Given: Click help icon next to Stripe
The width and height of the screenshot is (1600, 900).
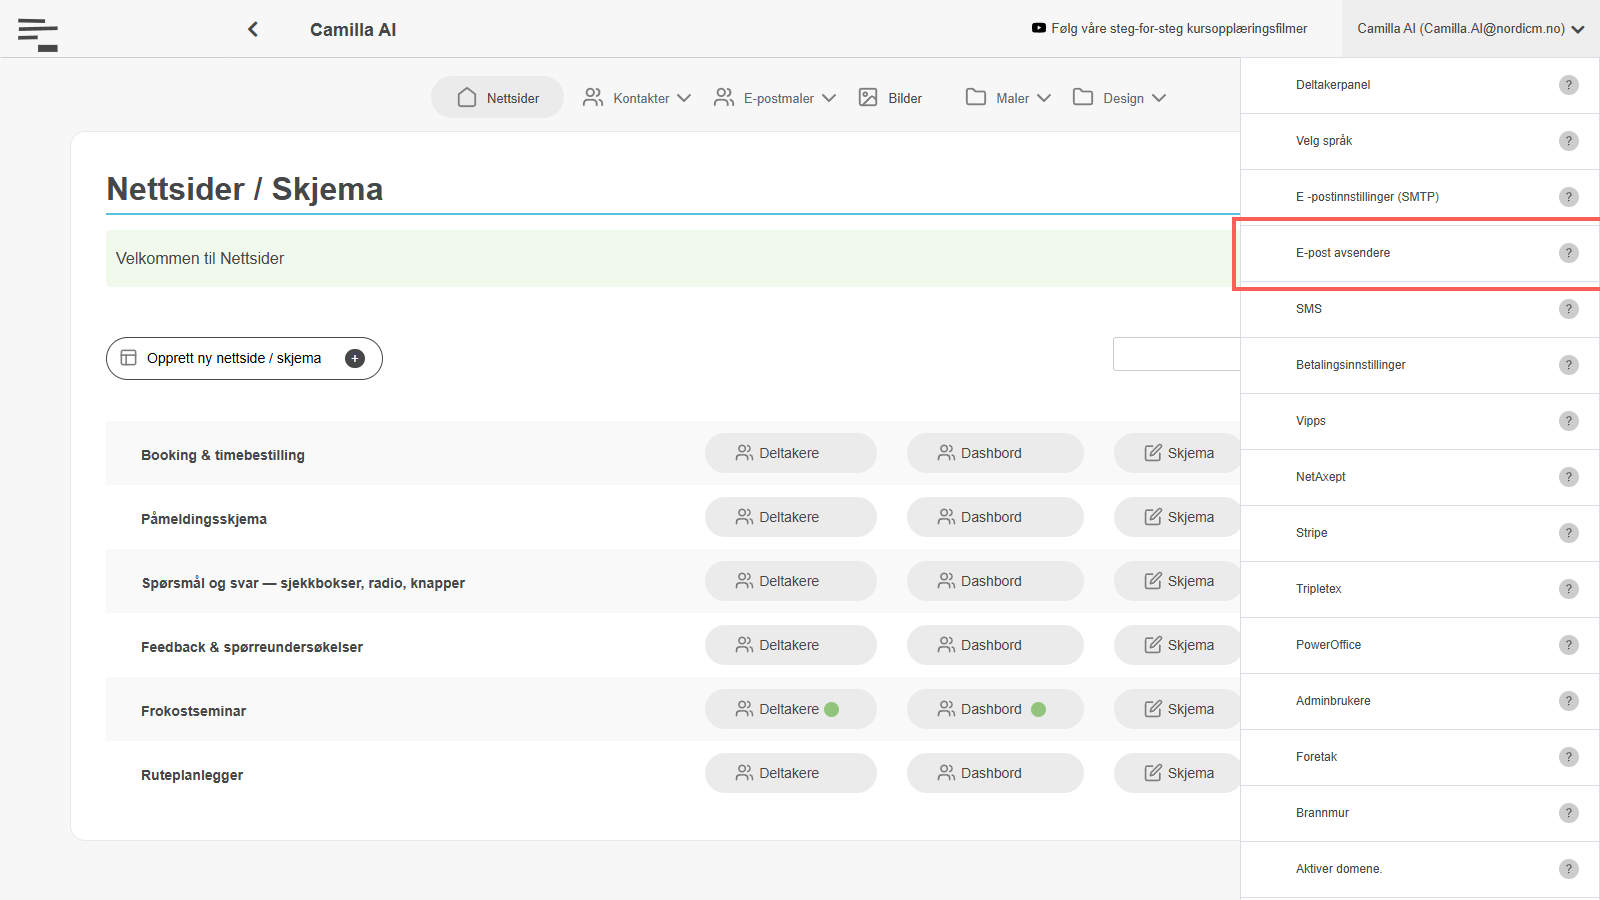Looking at the screenshot, I should pos(1569,533).
